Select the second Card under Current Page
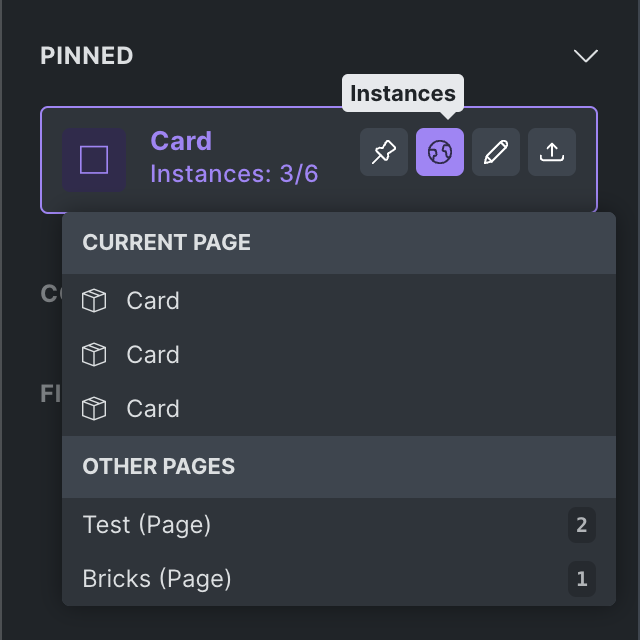This screenshot has width=640, height=640. point(153,355)
